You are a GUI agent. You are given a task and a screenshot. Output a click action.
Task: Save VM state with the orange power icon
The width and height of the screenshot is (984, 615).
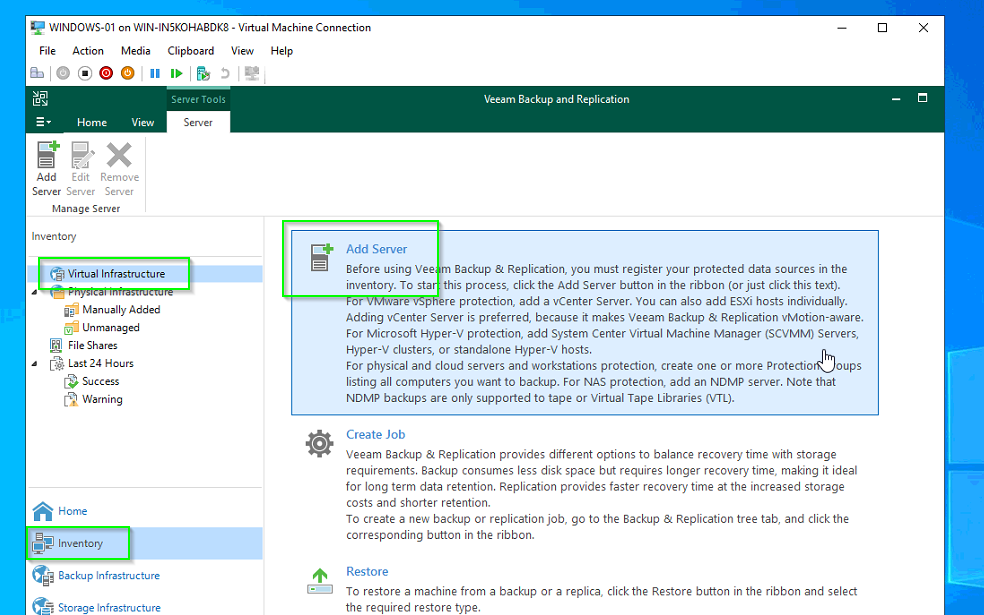pyautogui.click(x=127, y=73)
